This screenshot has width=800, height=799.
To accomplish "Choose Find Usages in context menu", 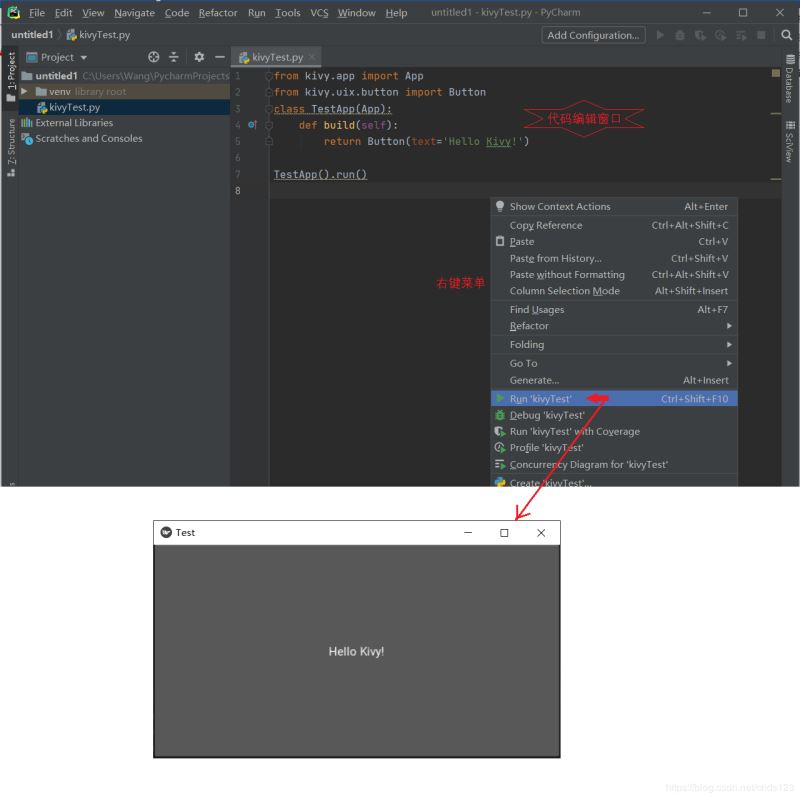I will point(614,309).
